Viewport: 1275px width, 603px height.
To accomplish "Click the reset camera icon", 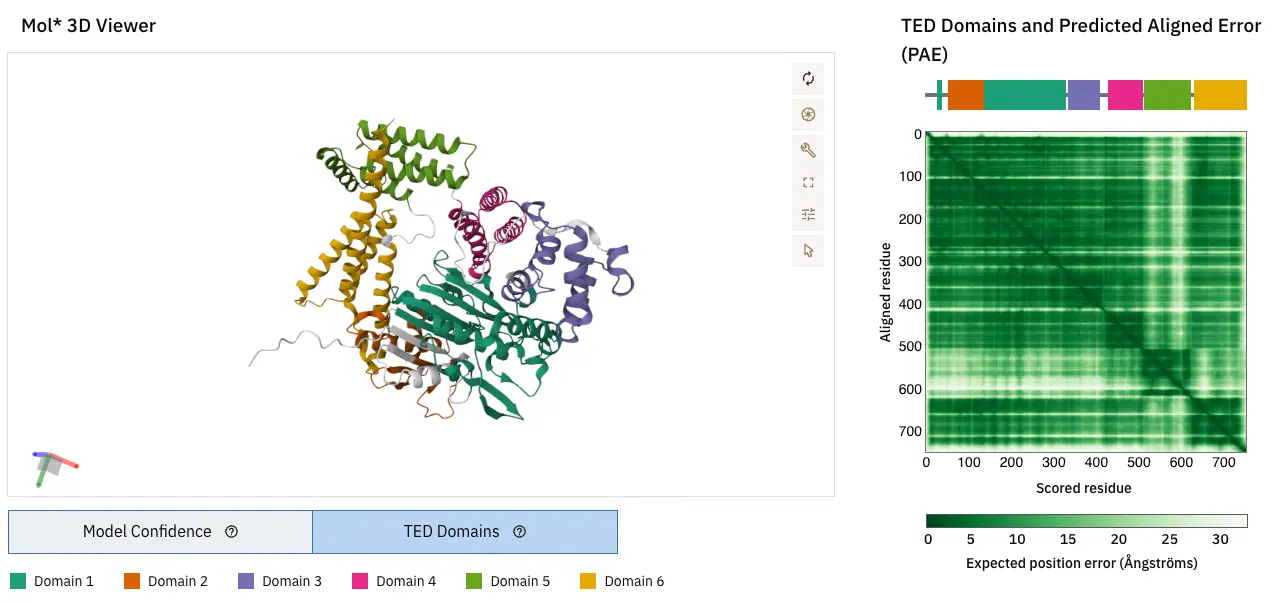I will point(808,79).
